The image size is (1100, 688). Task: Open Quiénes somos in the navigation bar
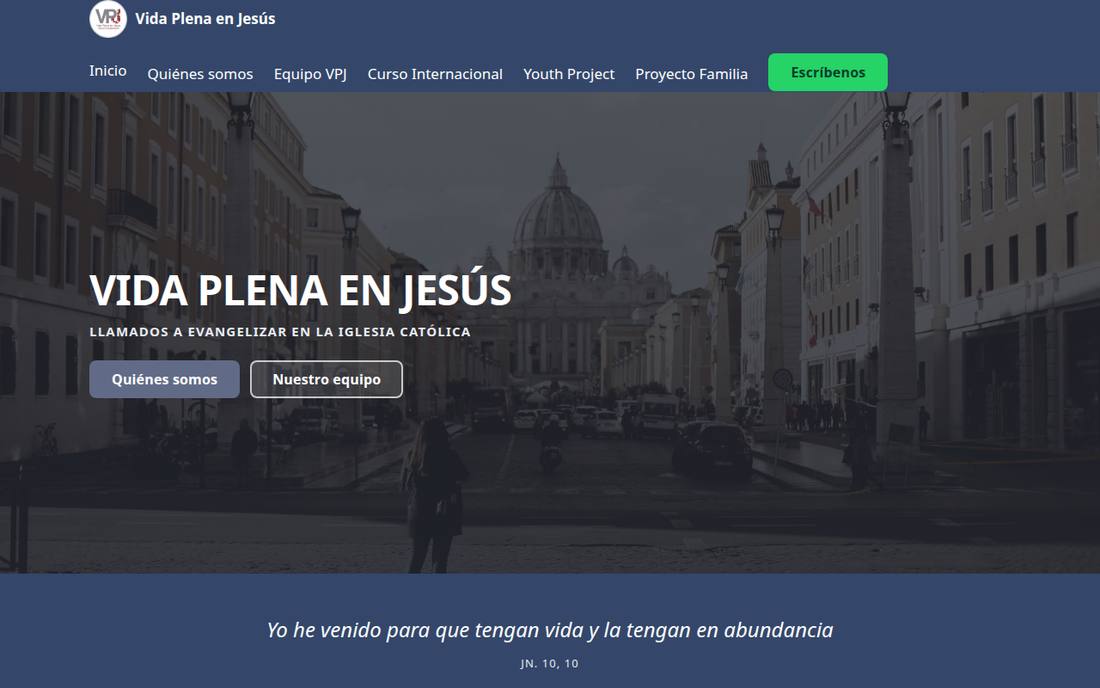click(200, 74)
